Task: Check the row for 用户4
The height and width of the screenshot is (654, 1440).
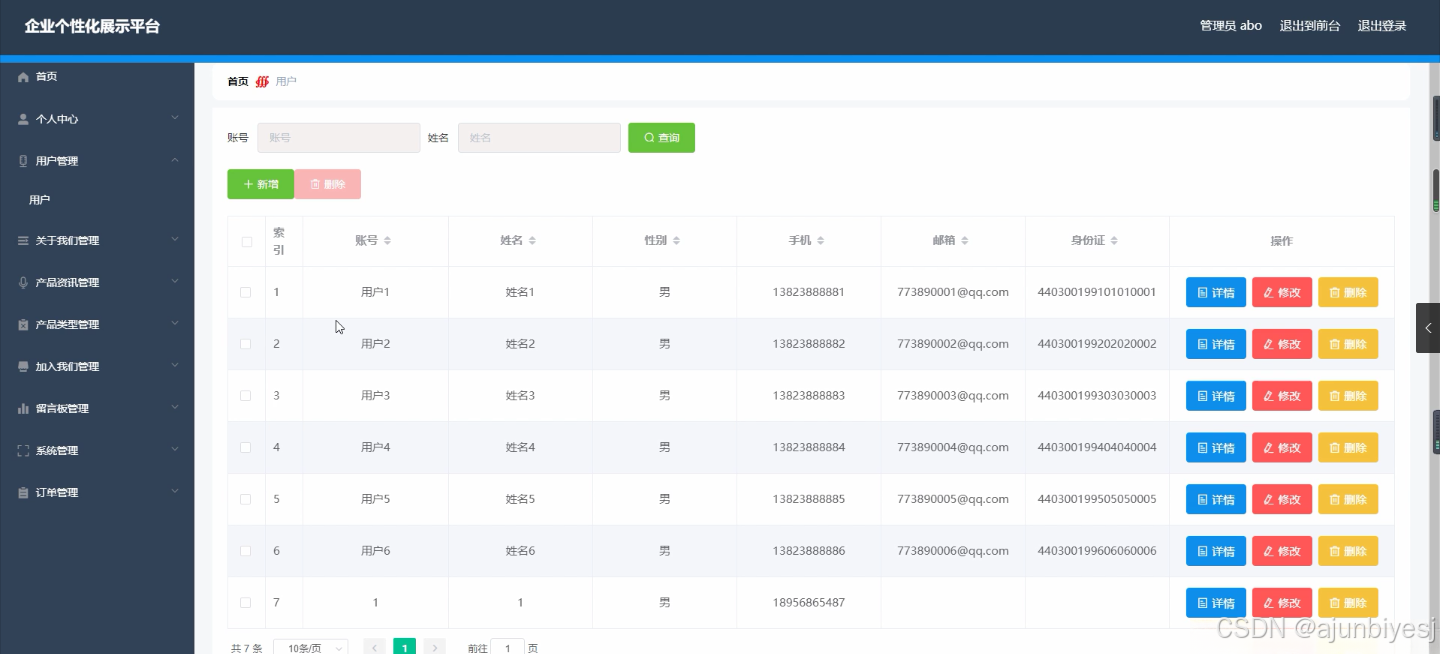Action: tap(246, 447)
